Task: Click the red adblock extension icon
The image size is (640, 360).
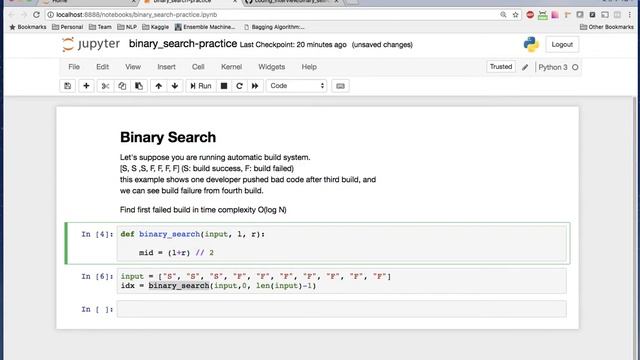Action: click(530, 15)
